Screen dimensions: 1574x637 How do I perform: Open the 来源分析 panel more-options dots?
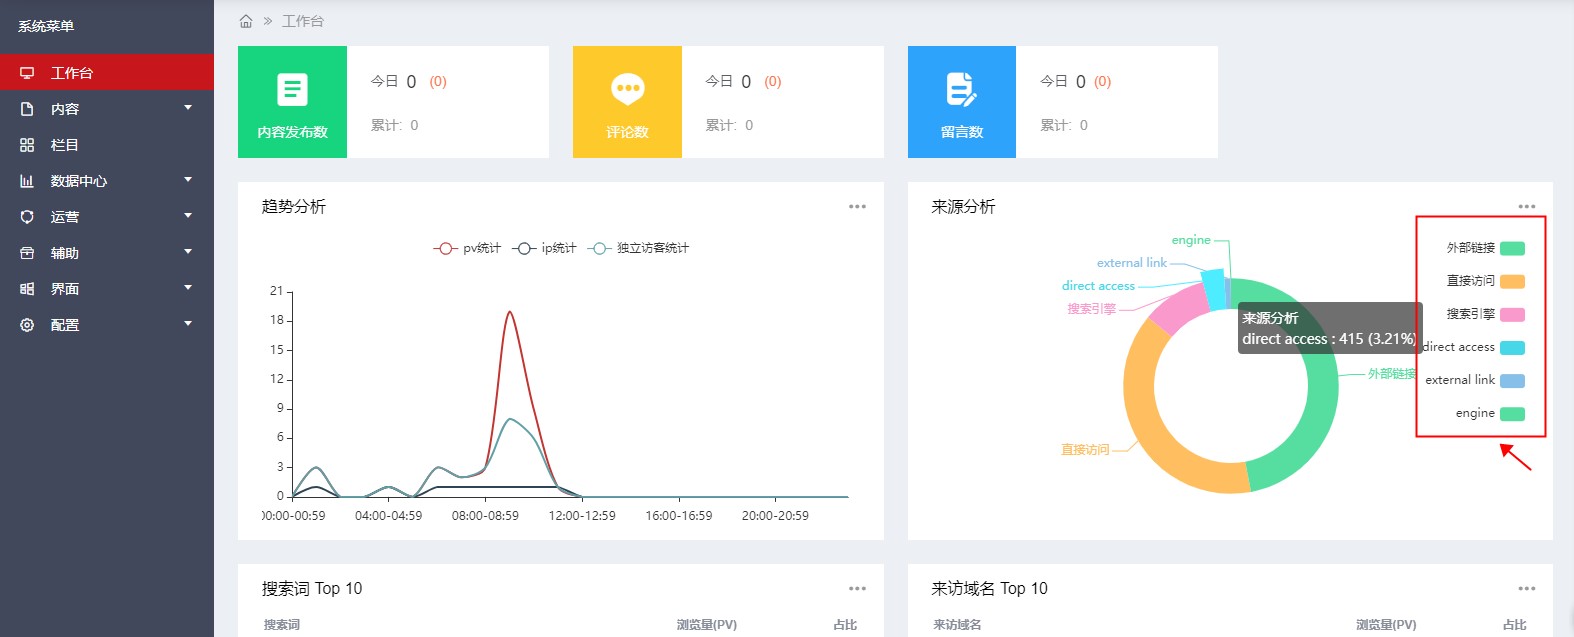click(1526, 207)
